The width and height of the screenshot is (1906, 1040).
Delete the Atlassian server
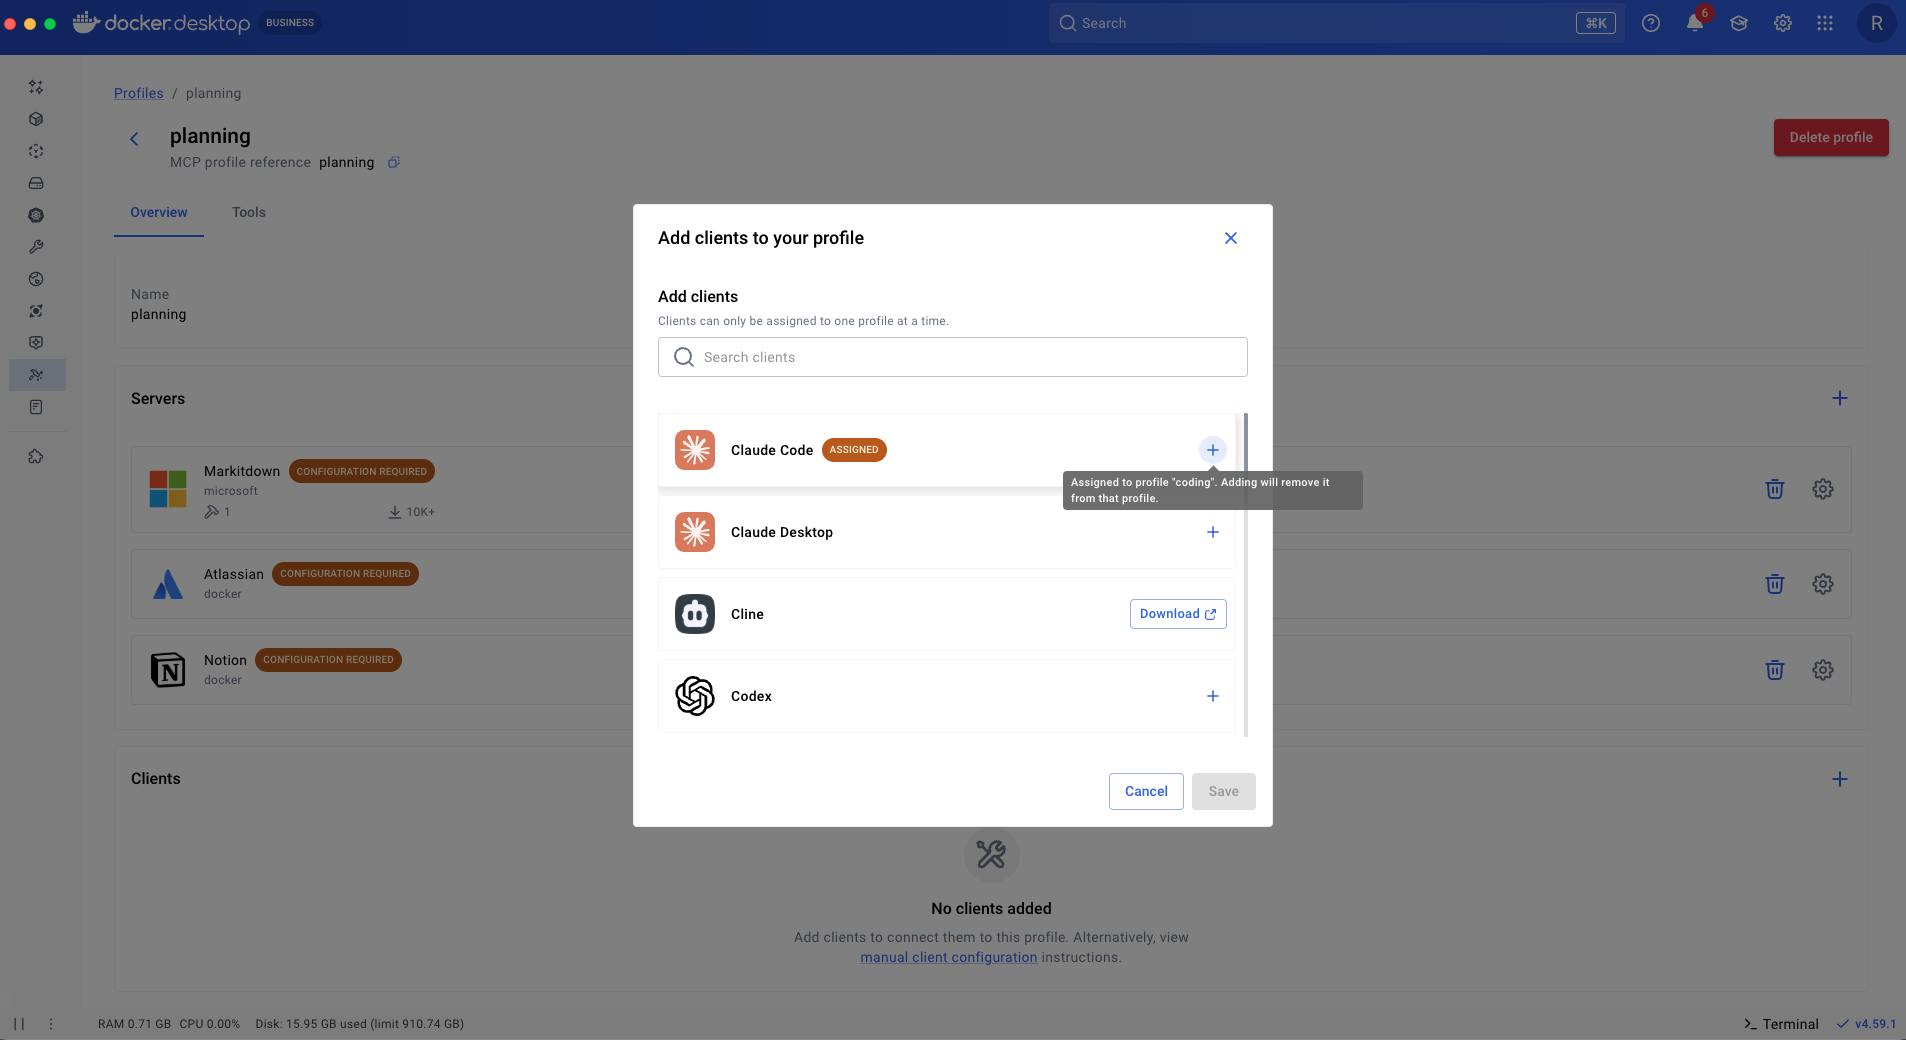pyautogui.click(x=1775, y=584)
